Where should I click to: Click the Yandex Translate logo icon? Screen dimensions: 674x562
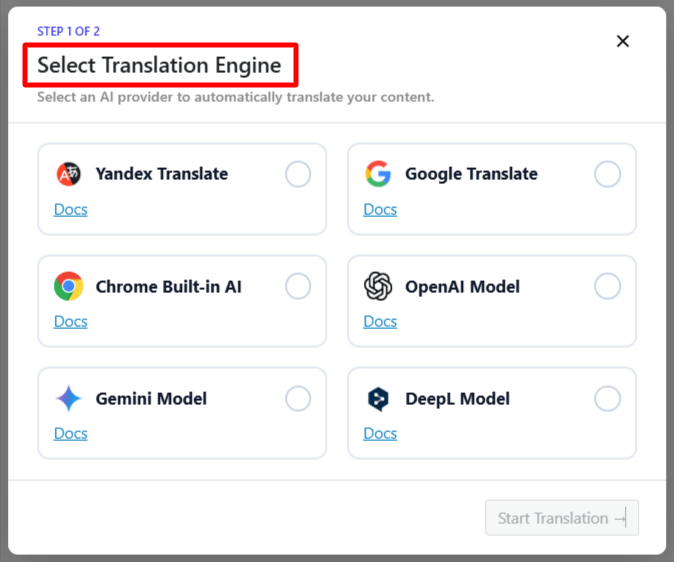point(68,175)
